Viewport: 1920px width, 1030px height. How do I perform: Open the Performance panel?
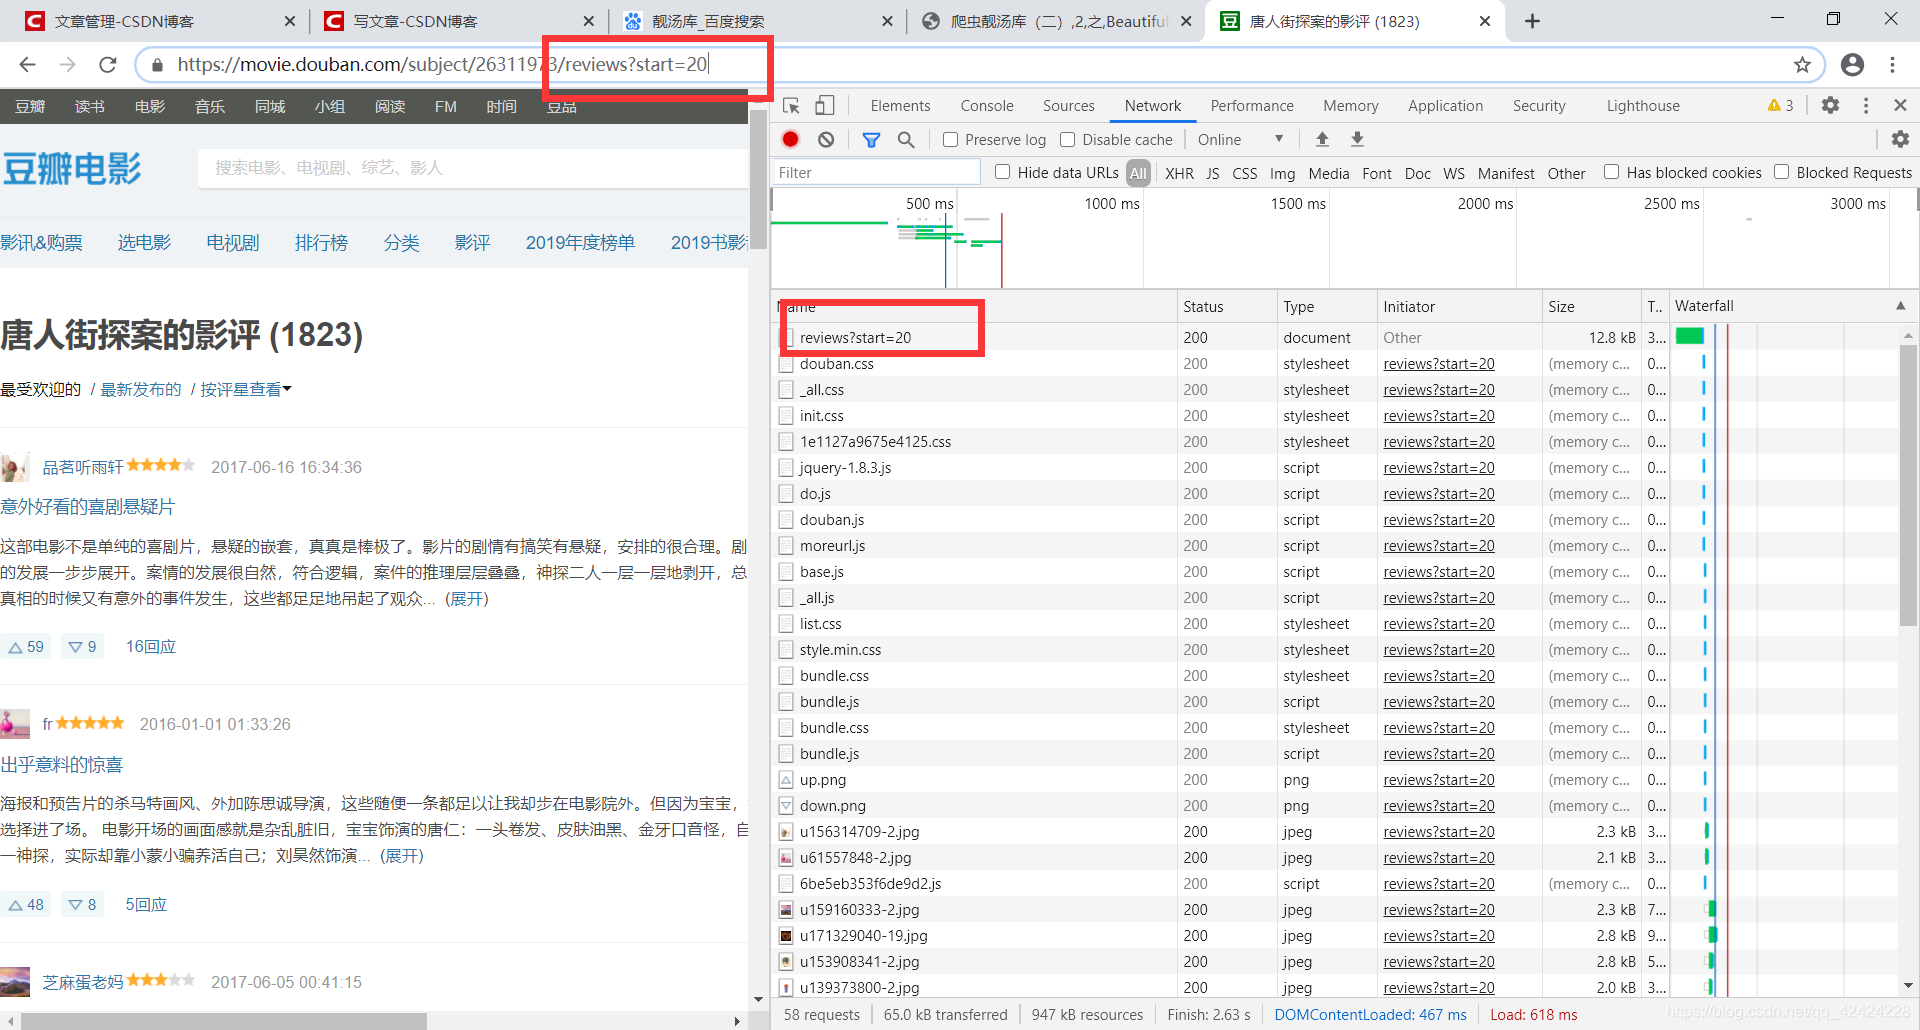(1252, 106)
